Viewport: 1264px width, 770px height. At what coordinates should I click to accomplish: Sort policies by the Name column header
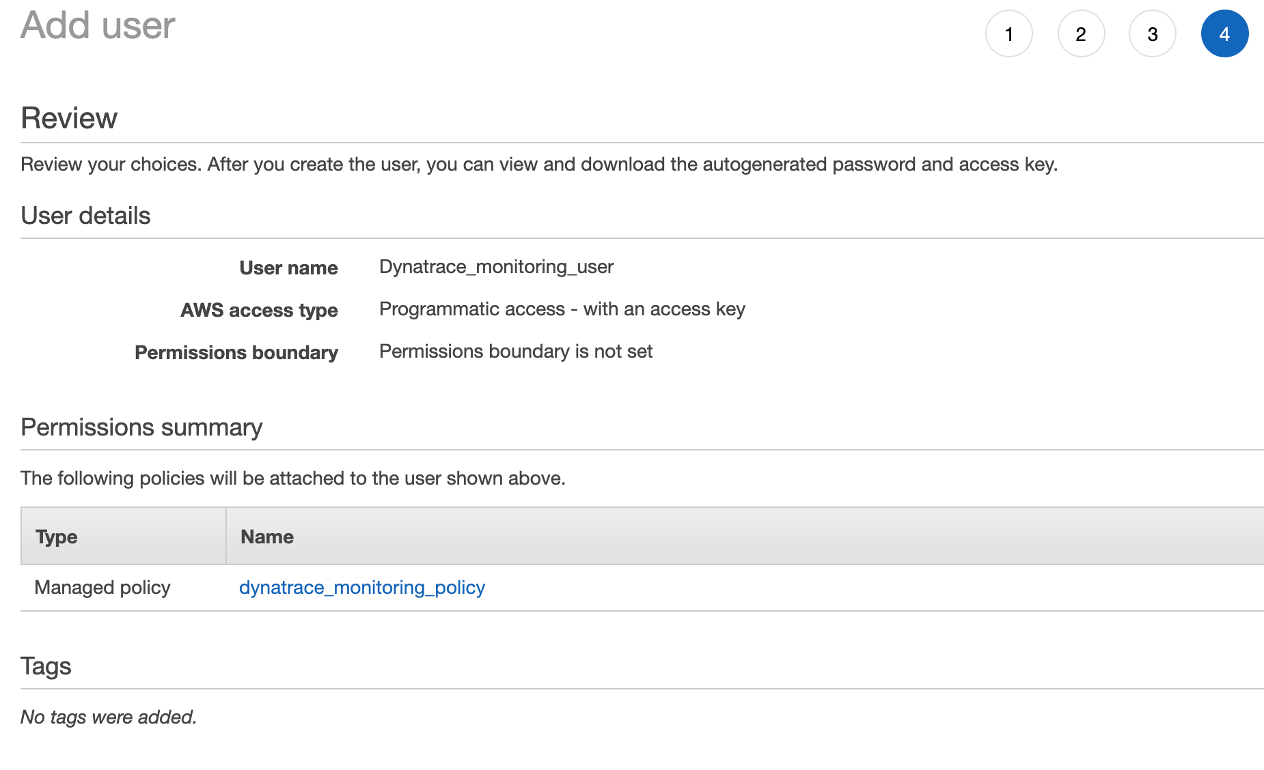pyautogui.click(x=267, y=536)
